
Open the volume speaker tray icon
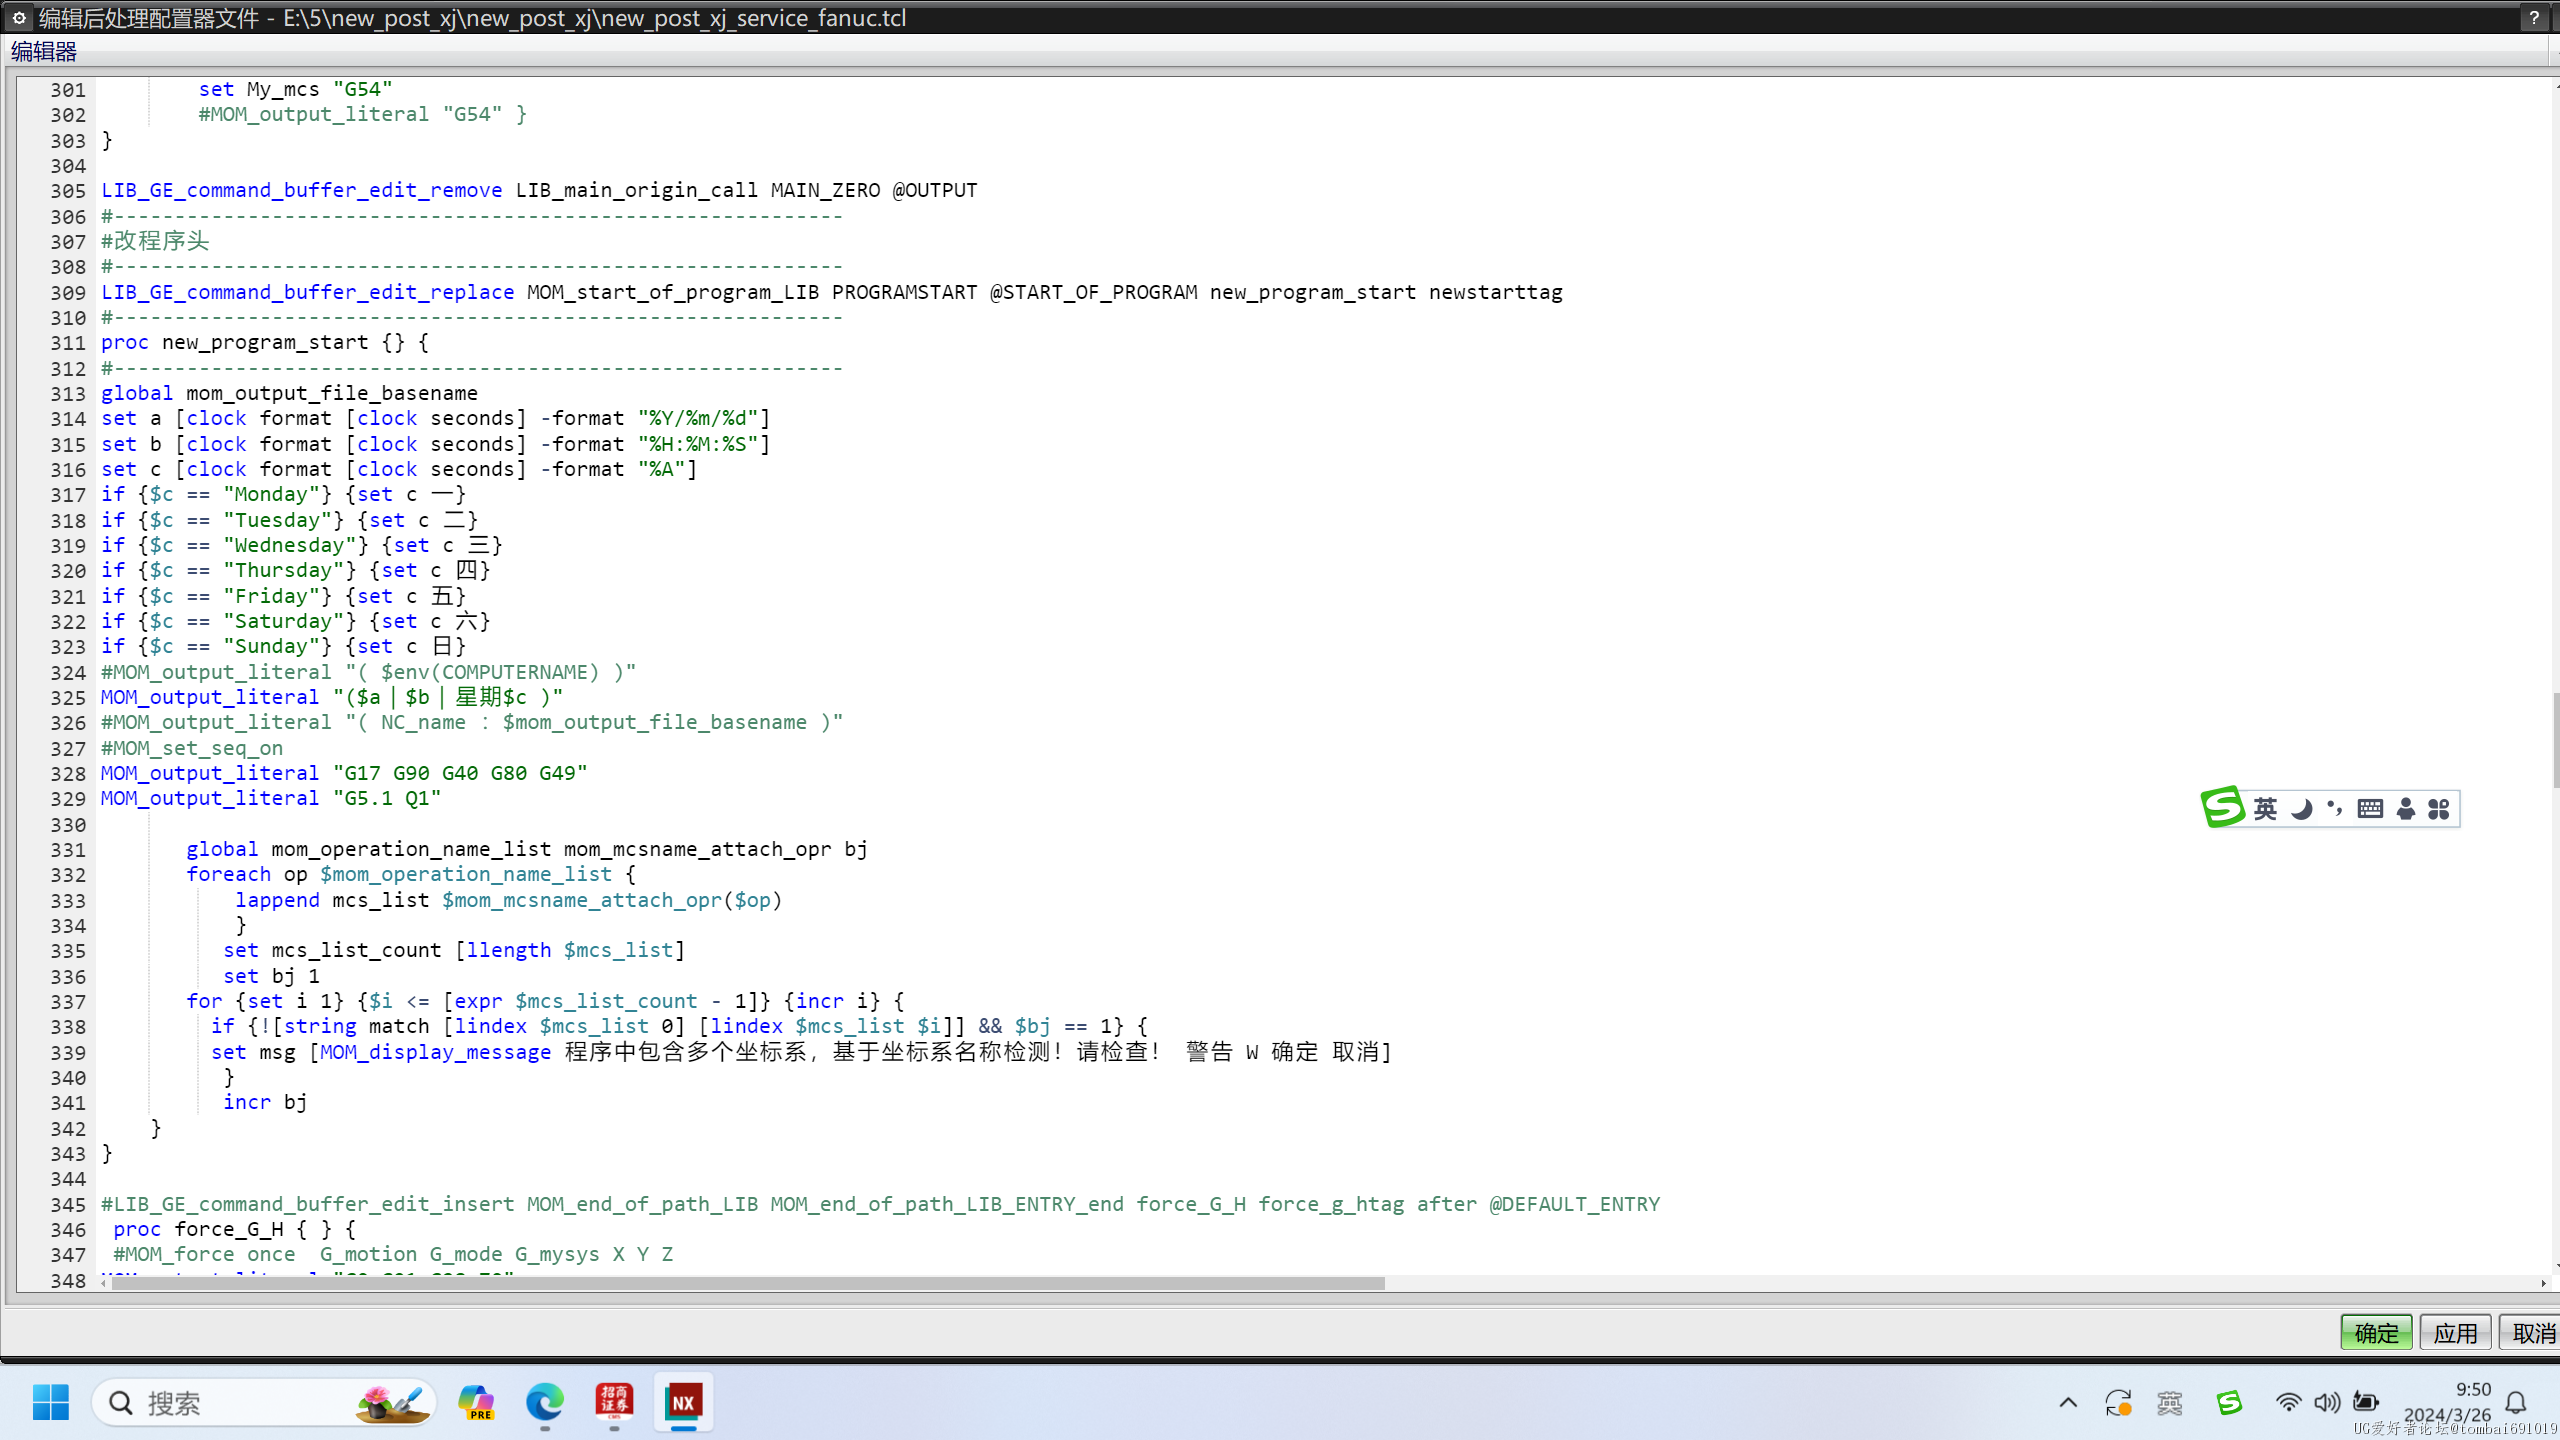click(2327, 1403)
